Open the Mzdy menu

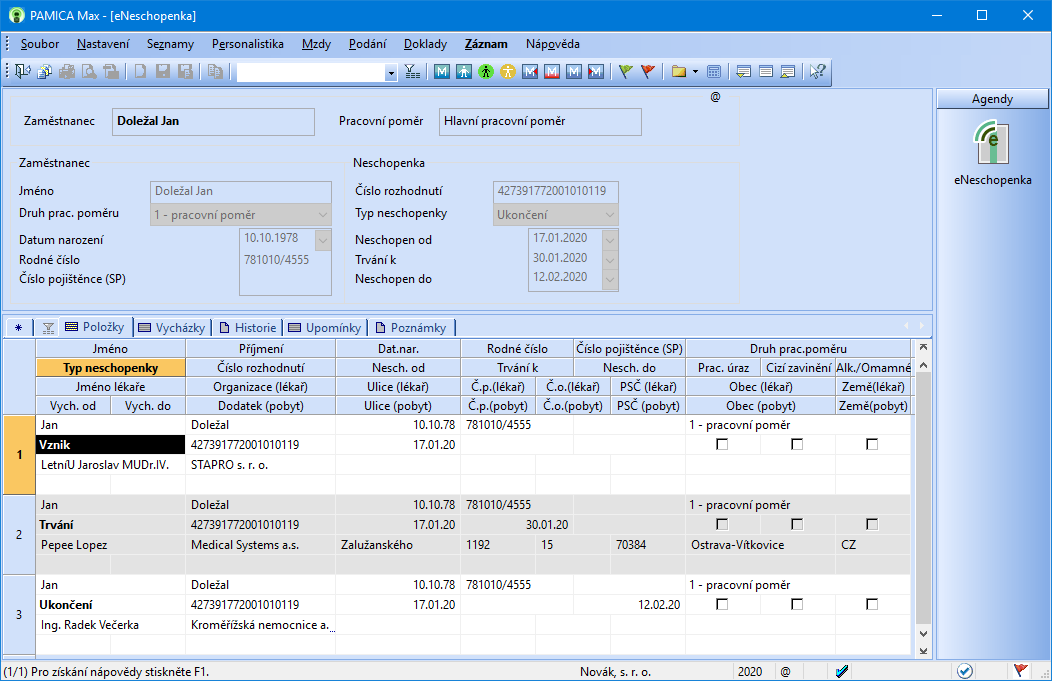pyautogui.click(x=316, y=44)
